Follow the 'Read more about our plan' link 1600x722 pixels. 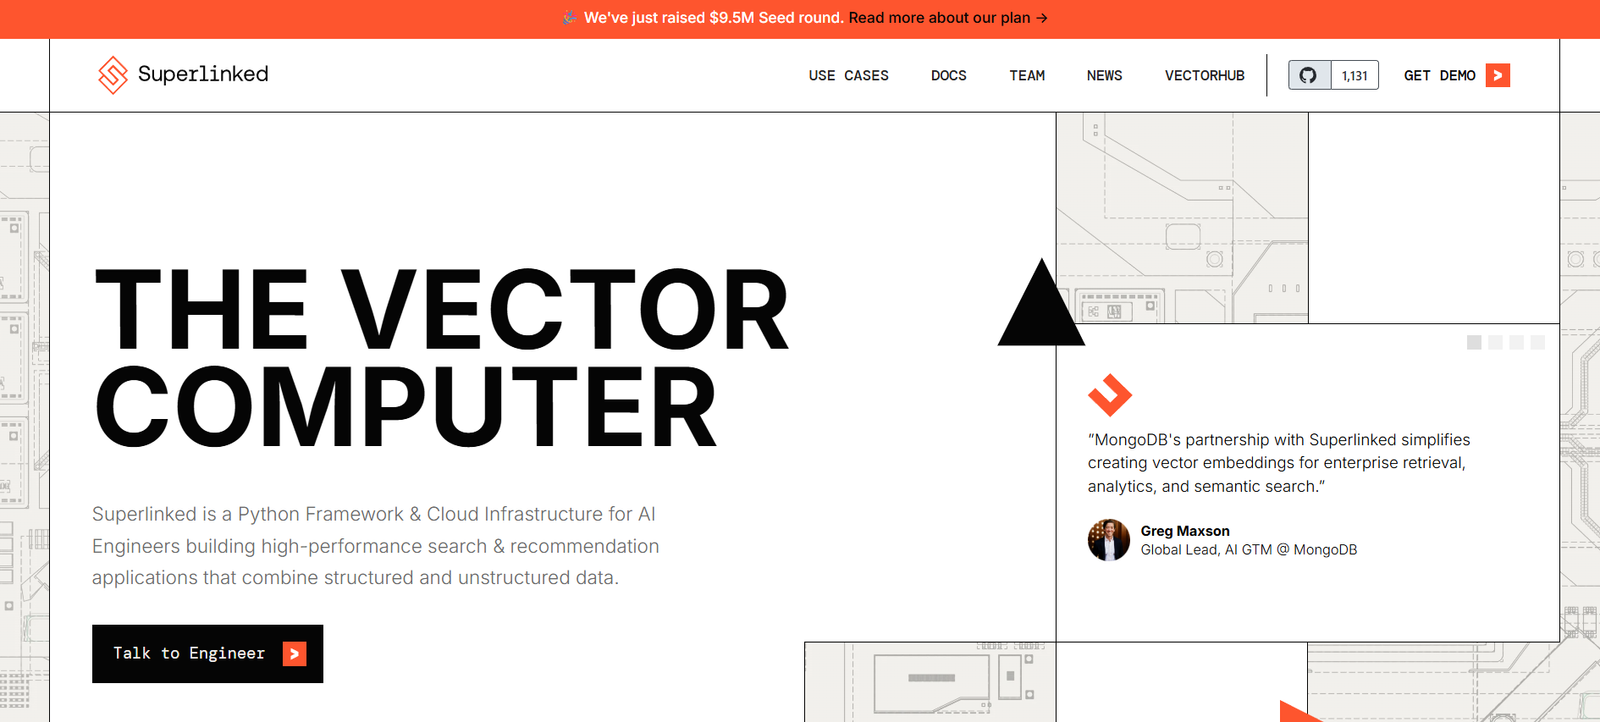coord(939,18)
